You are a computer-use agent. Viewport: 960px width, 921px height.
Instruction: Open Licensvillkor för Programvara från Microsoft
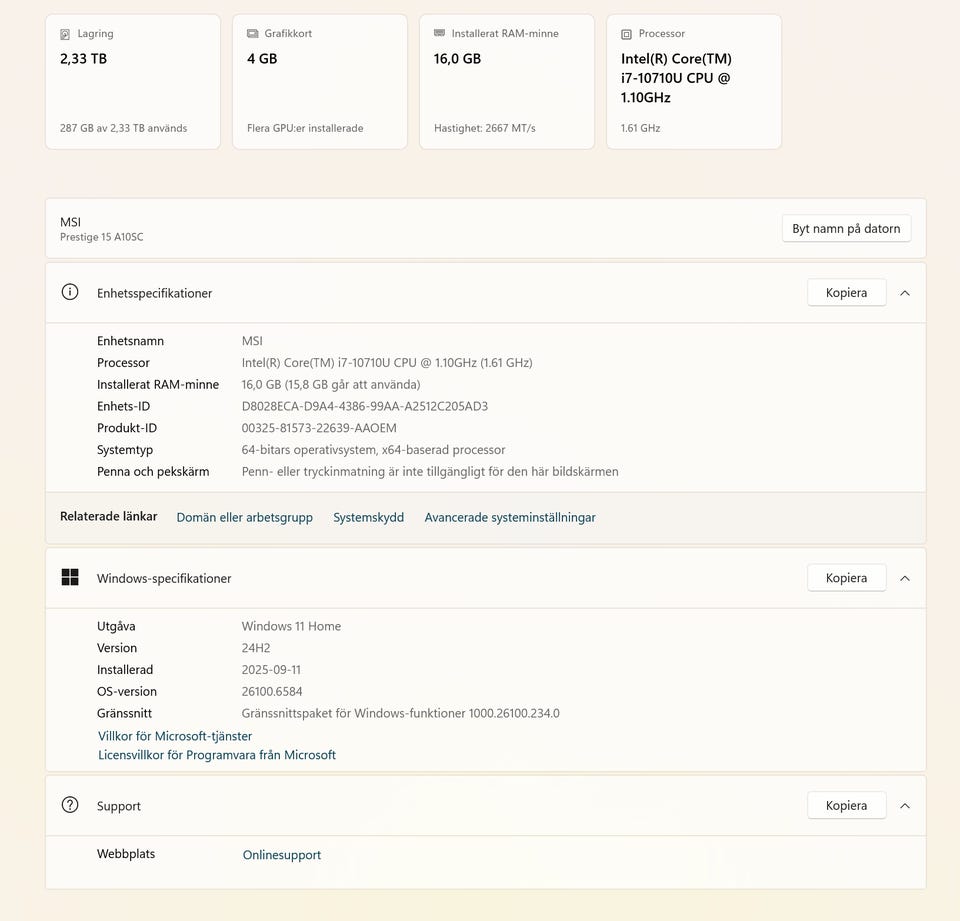click(217, 755)
